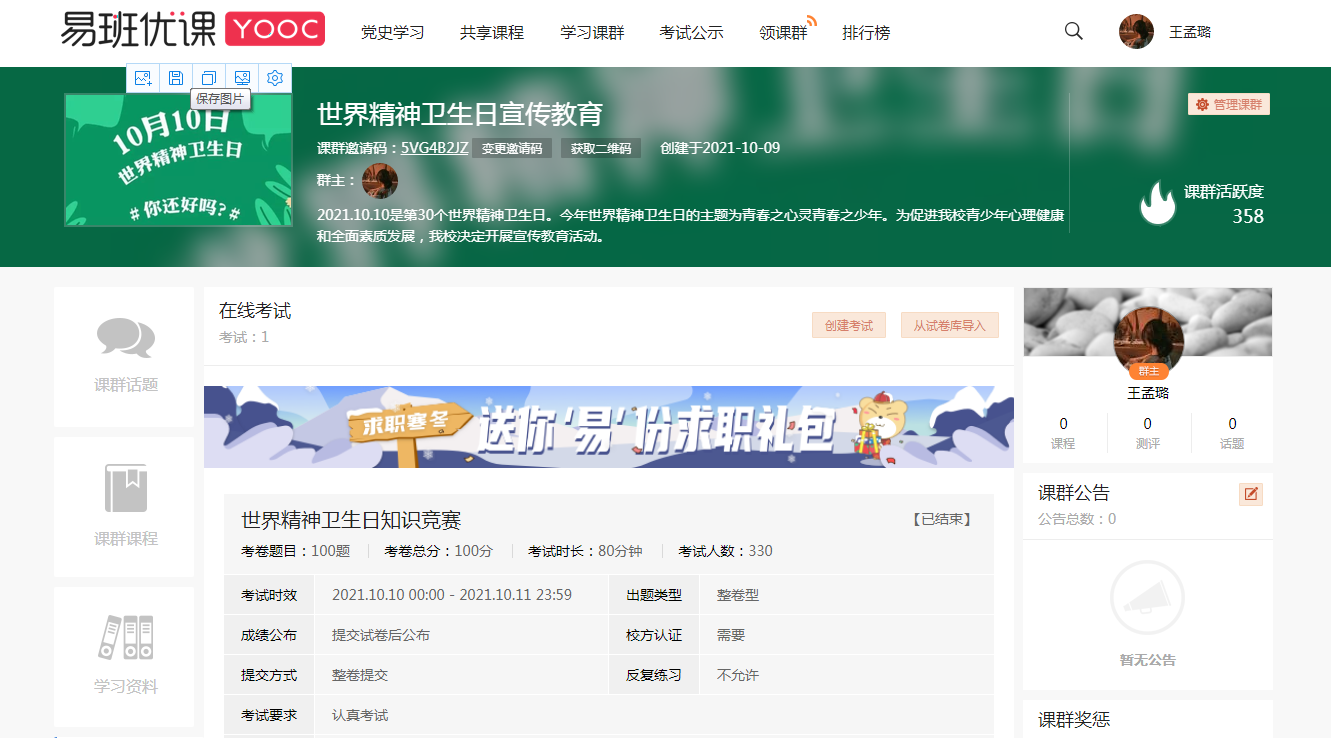Click the monitor picture icon in hover toolbar
This screenshot has width=1331, height=738.
click(242, 78)
